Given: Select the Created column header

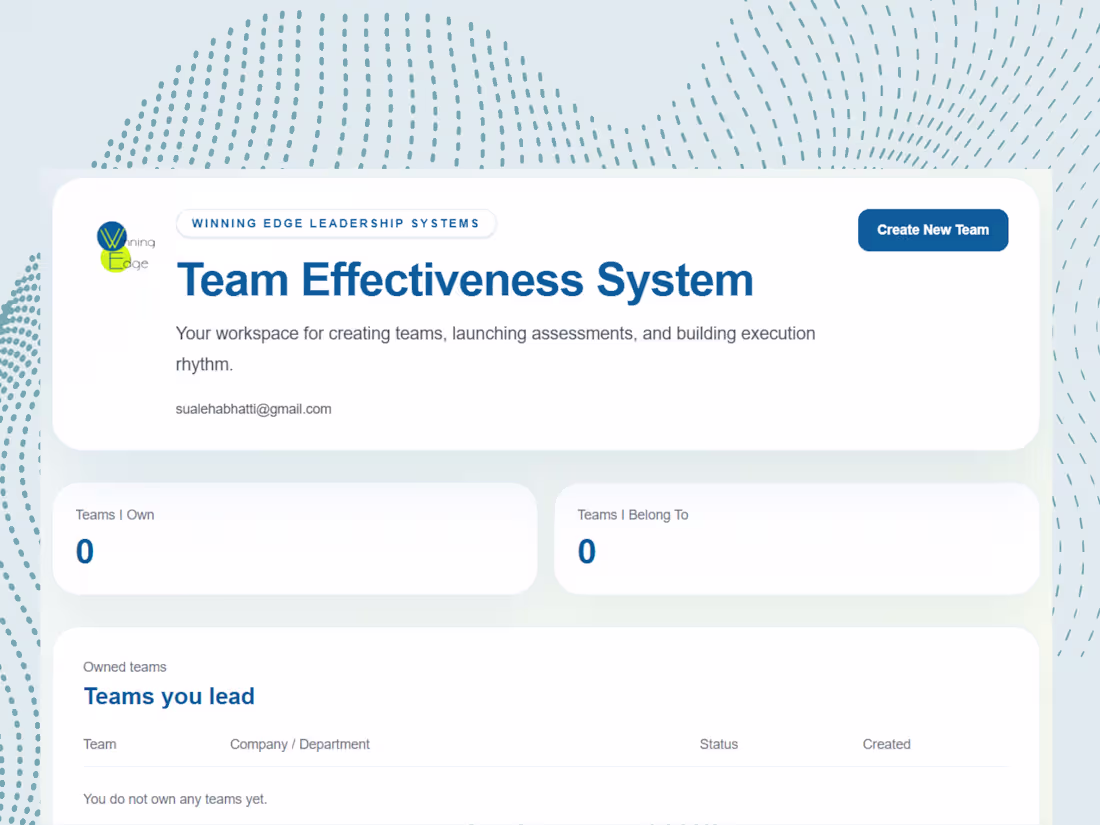Looking at the screenshot, I should [x=886, y=744].
